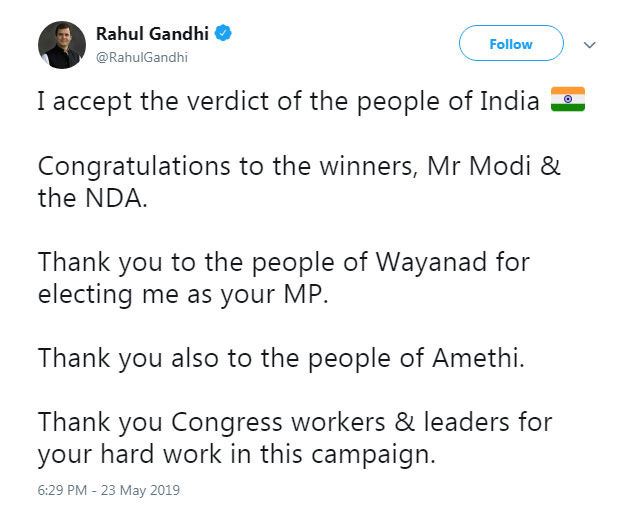The width and height of the screenshot is (628, 506).
Task: Click the @RahulGandhi handle
Action: [141, 57]
